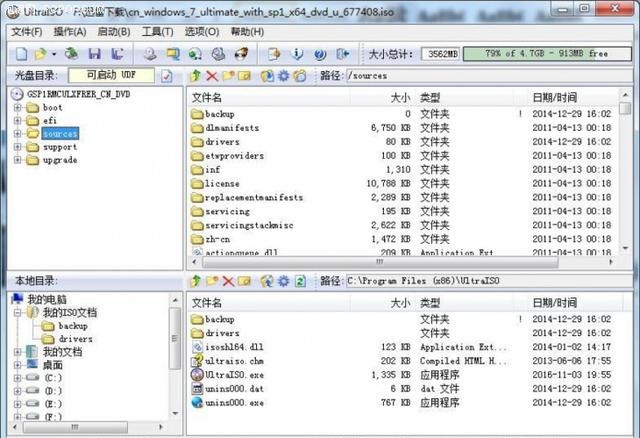Click the Compress ISO icon
The width and height of the screenshot is (640, 438).
(x=218, y=53)
